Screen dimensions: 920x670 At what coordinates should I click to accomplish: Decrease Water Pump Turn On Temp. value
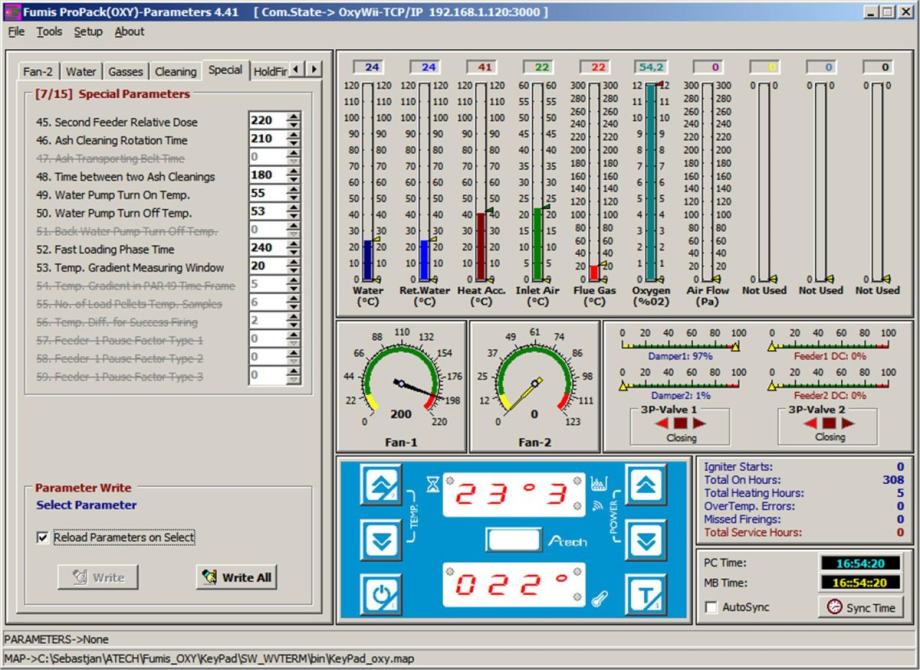point(293,198)
